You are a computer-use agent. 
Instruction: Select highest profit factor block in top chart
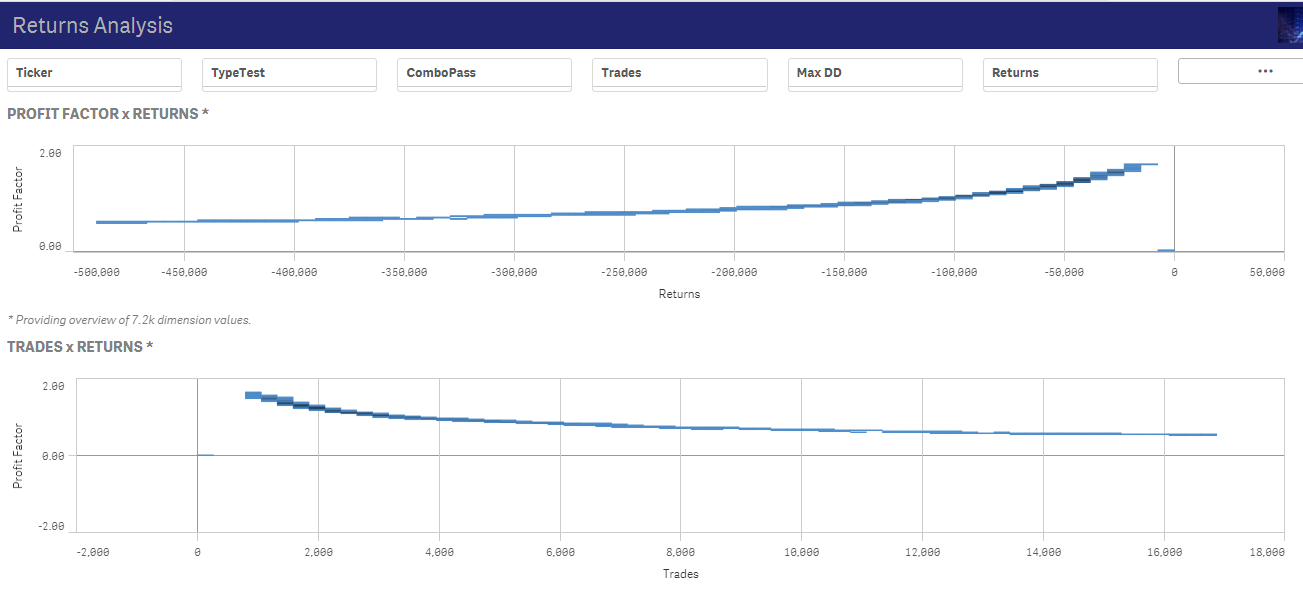(x=1133, y=167)
